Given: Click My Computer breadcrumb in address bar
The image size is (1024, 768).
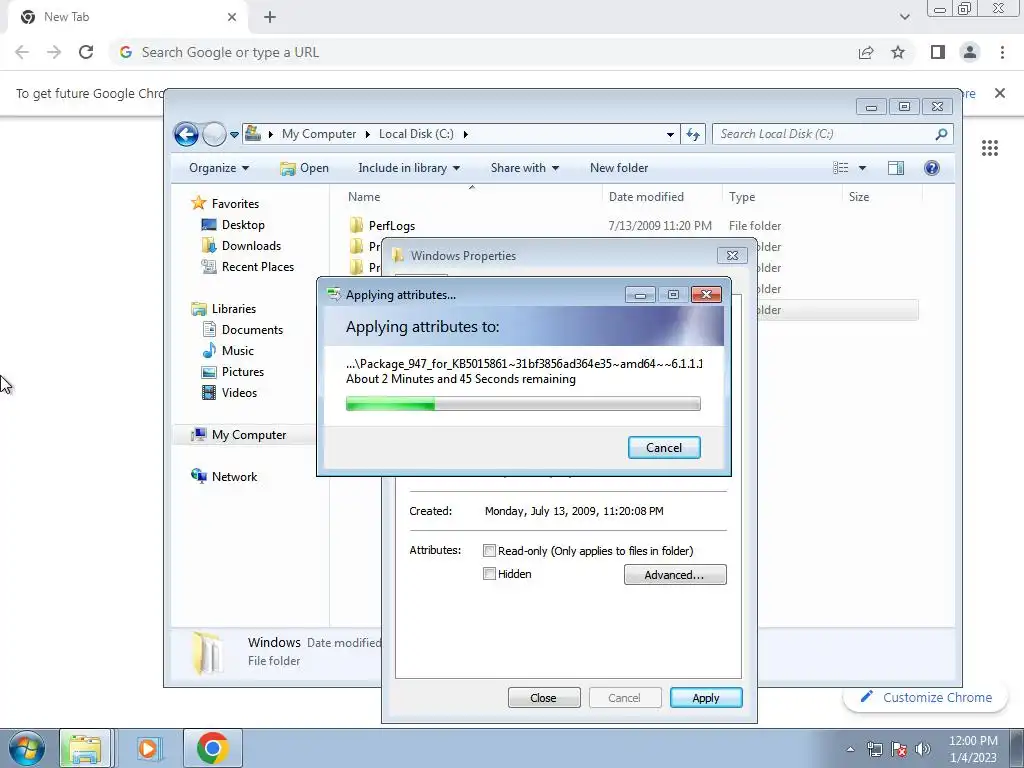Looking at the screenshot, I should (319, 134).
